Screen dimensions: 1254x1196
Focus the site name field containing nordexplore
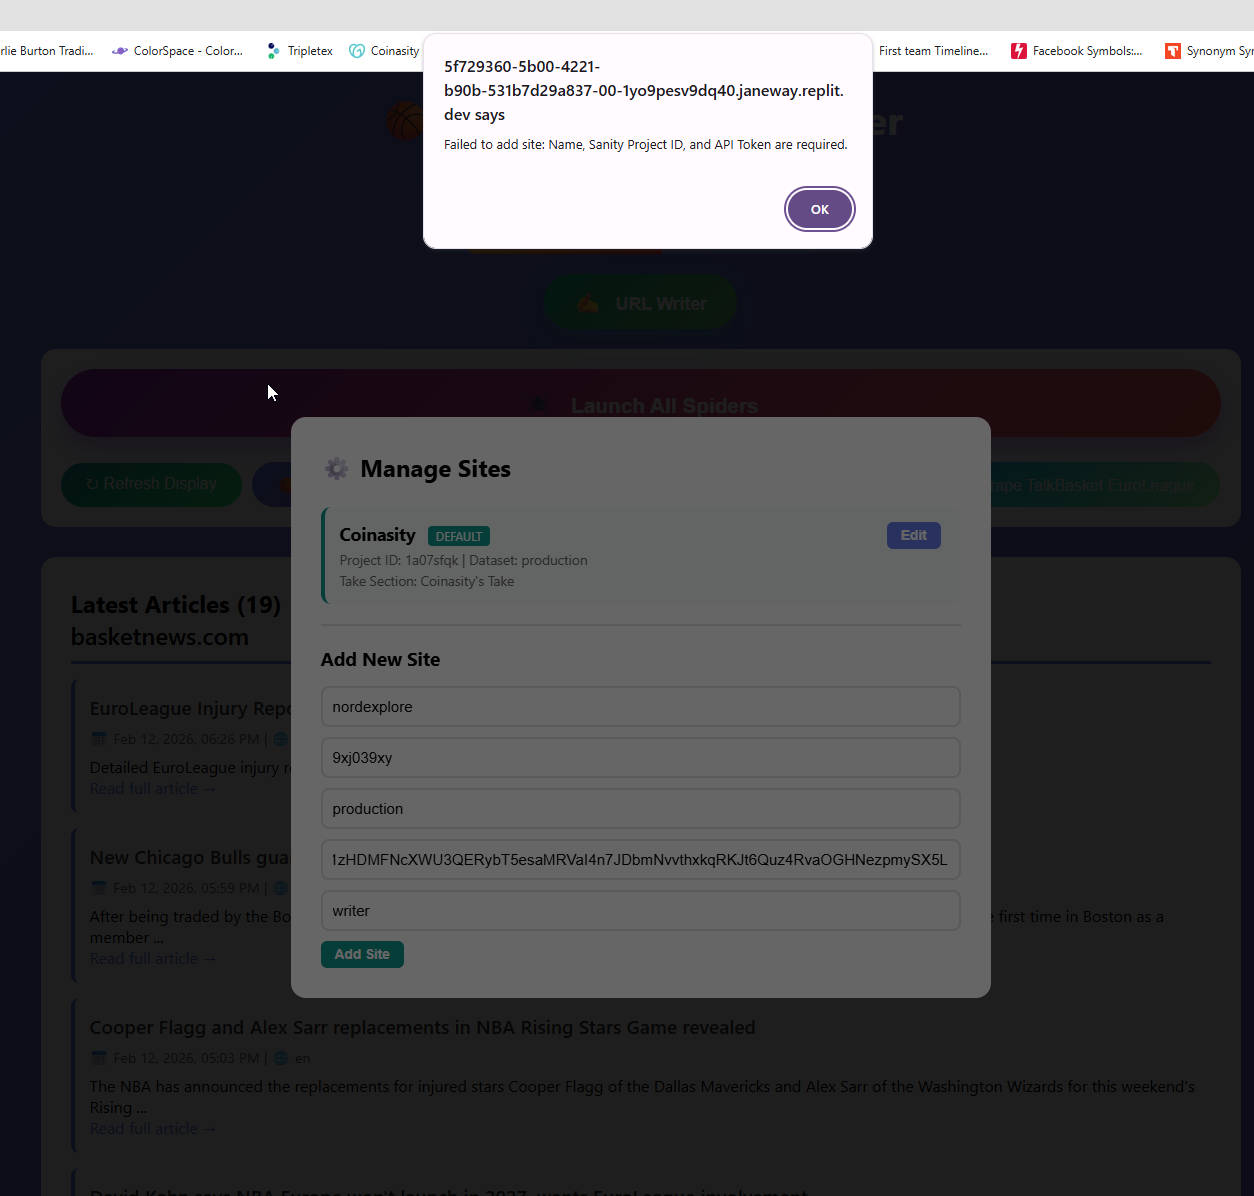click(x=640, y=707)
